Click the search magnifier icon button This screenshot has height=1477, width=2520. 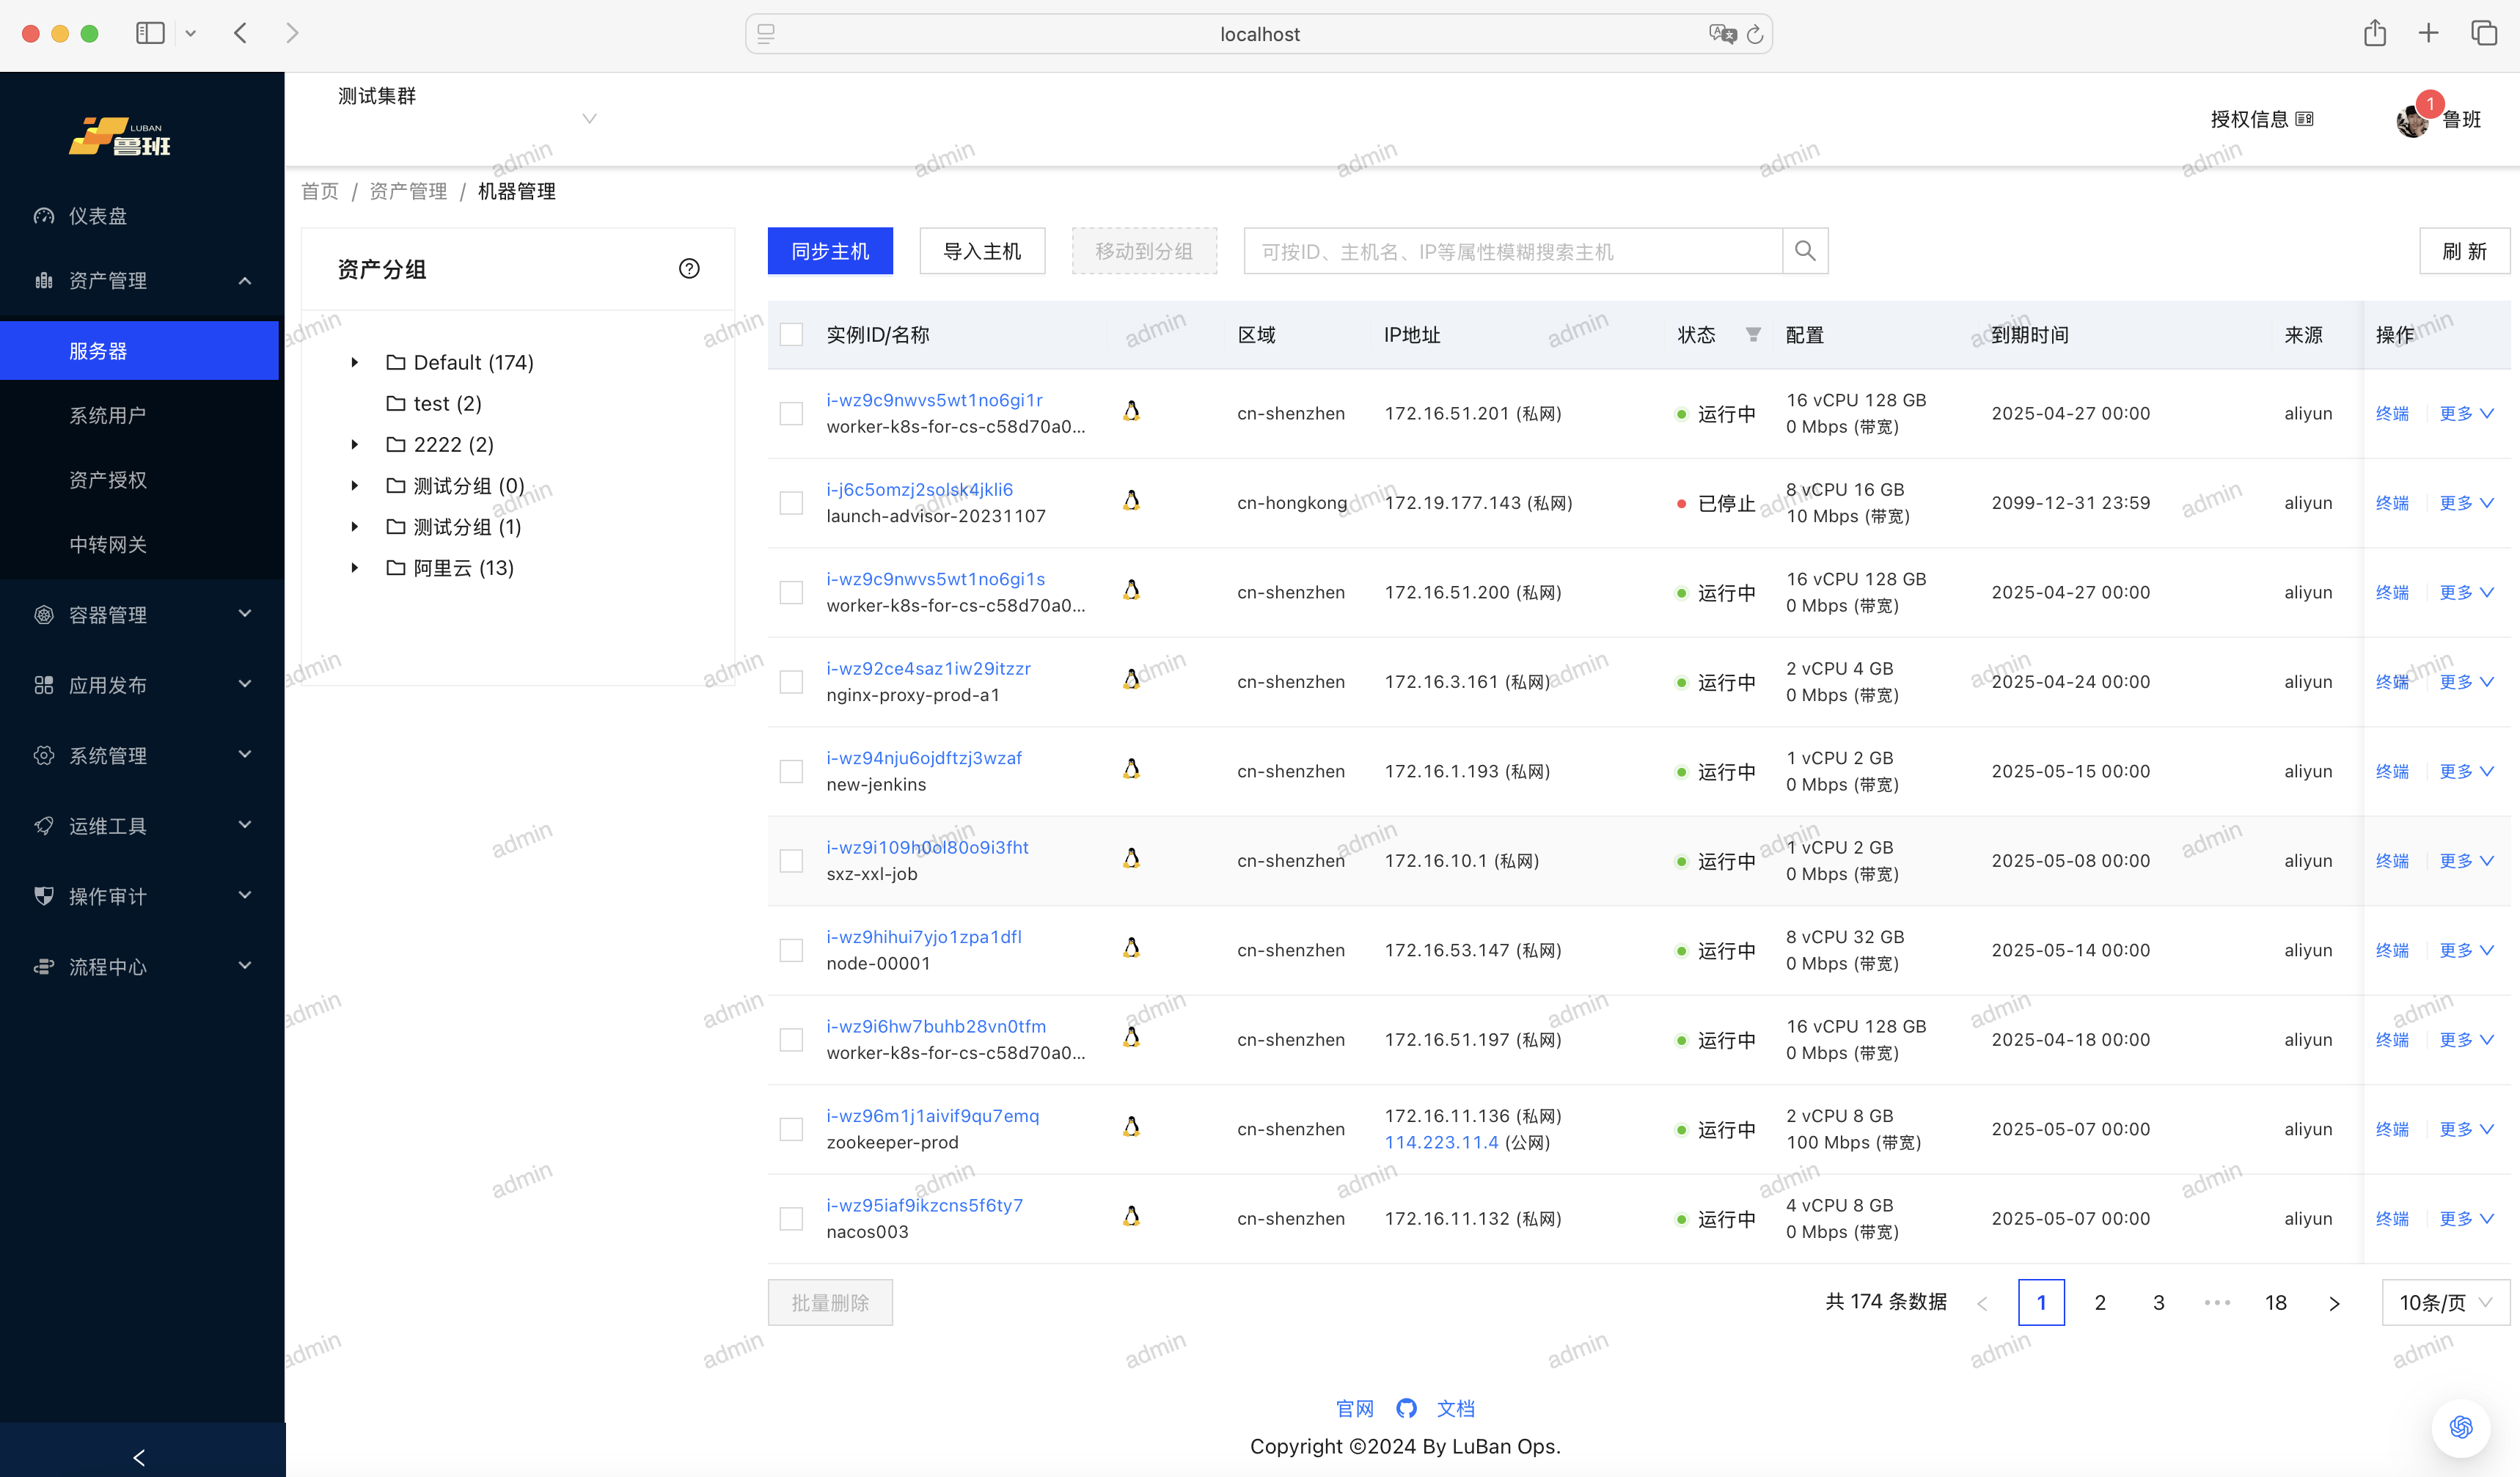[x=1804, y=251]
